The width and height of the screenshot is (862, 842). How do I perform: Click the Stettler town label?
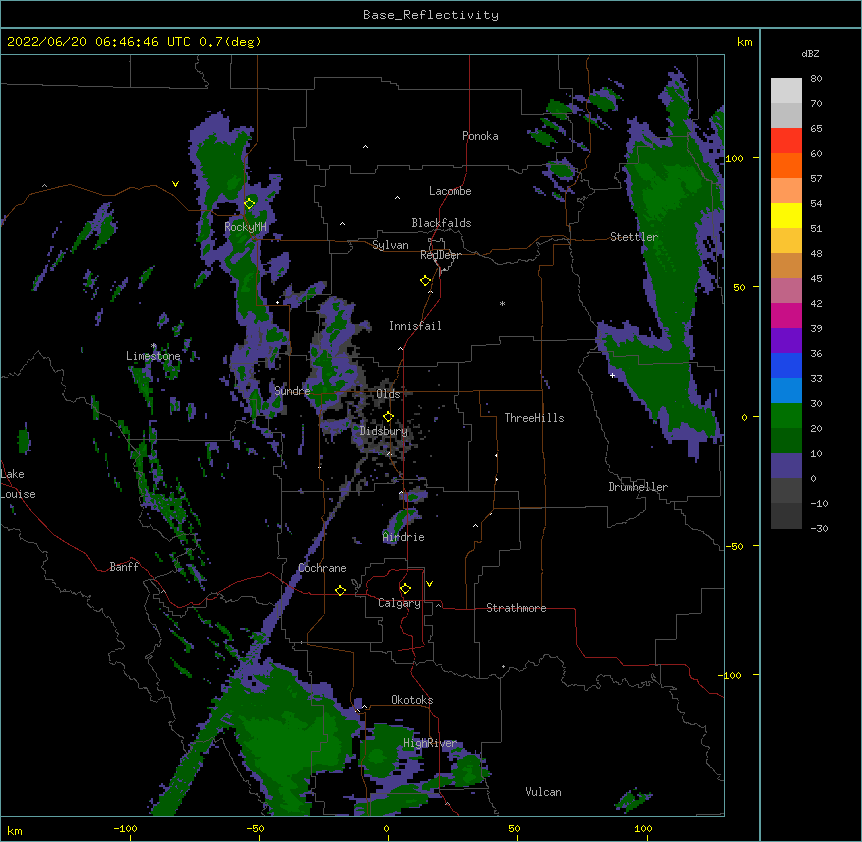point(634,237)
